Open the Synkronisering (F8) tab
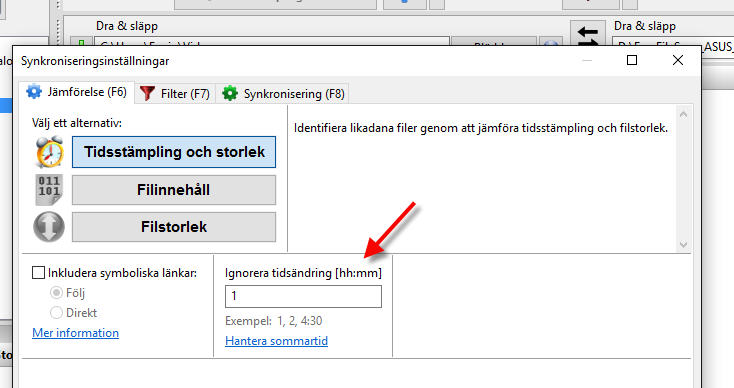Image resolution: width=734 pixels, height=388 pixels. [283, 93]
